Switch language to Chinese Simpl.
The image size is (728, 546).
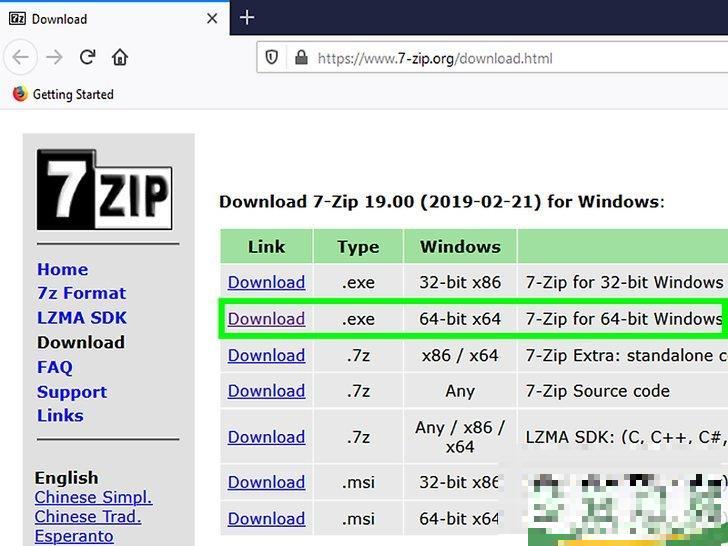[x=93, y=497]
